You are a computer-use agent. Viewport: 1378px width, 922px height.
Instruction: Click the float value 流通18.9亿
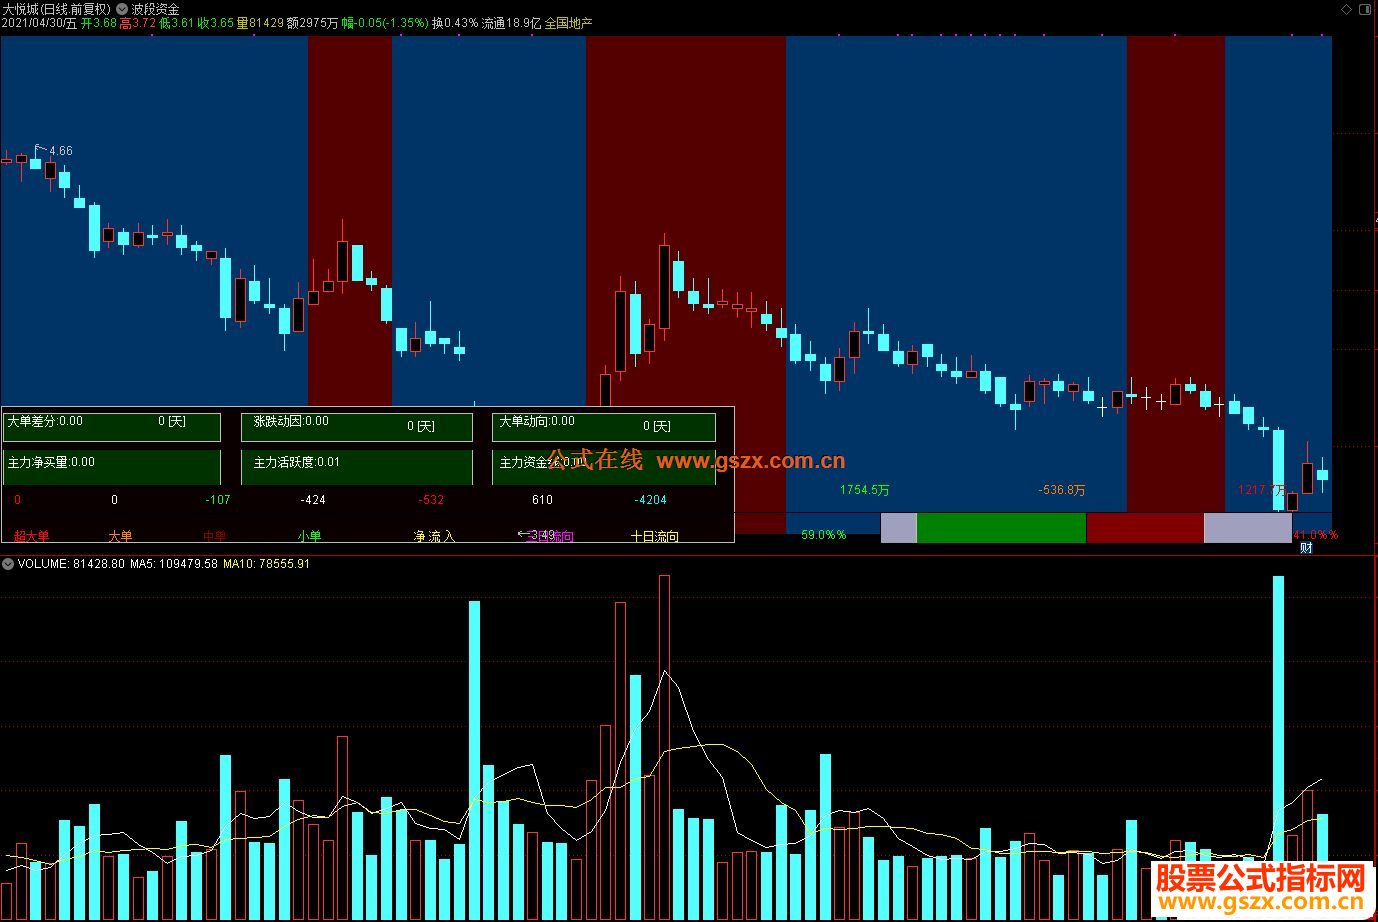pyautogui.click(x=511, y=23)
